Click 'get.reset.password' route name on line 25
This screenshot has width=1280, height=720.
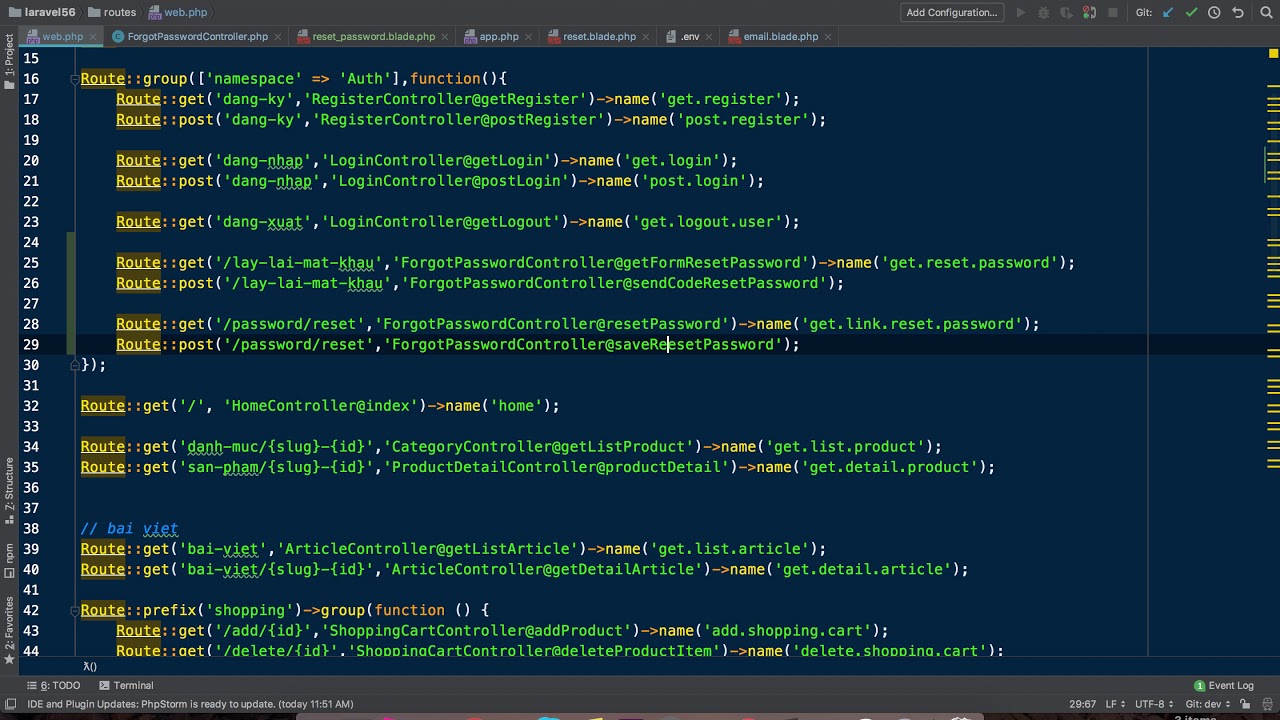pyautogui.click(x=970, y=263)
